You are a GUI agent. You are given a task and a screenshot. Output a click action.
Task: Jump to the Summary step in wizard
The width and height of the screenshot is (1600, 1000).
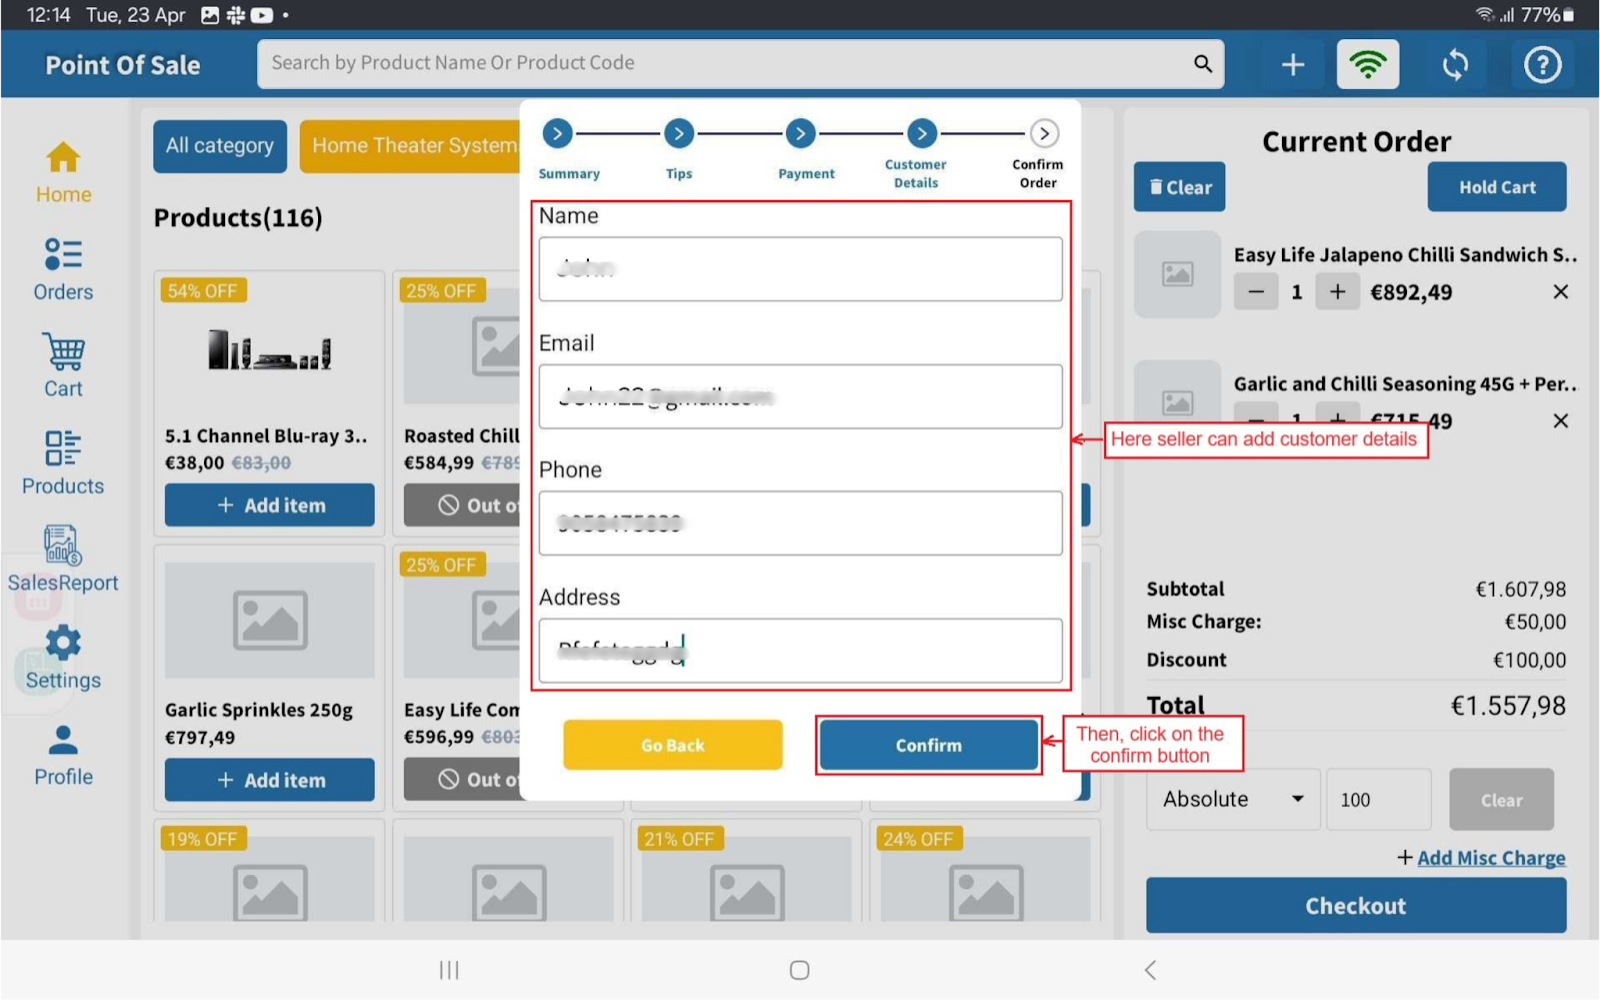coord(558,133)
